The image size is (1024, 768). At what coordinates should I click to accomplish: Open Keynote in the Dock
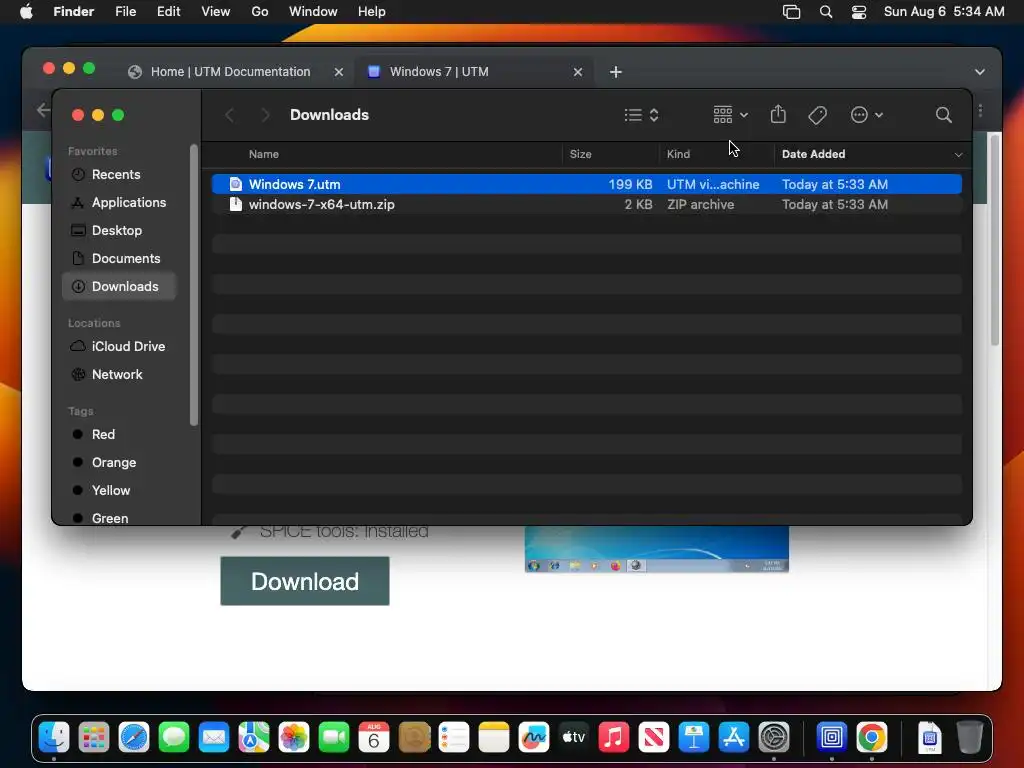pyautogui.click(x=694, y=738)
